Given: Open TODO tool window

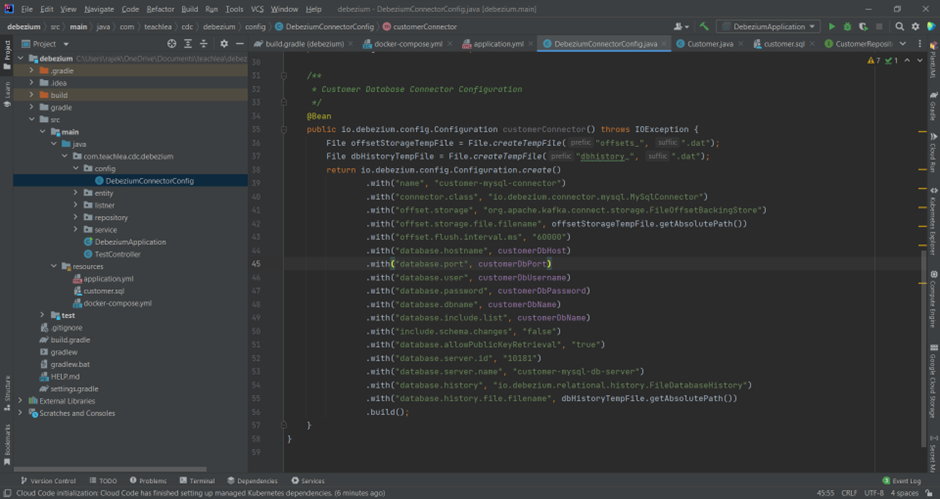Looking at the screenshot, I should click(x=103, y=480).
